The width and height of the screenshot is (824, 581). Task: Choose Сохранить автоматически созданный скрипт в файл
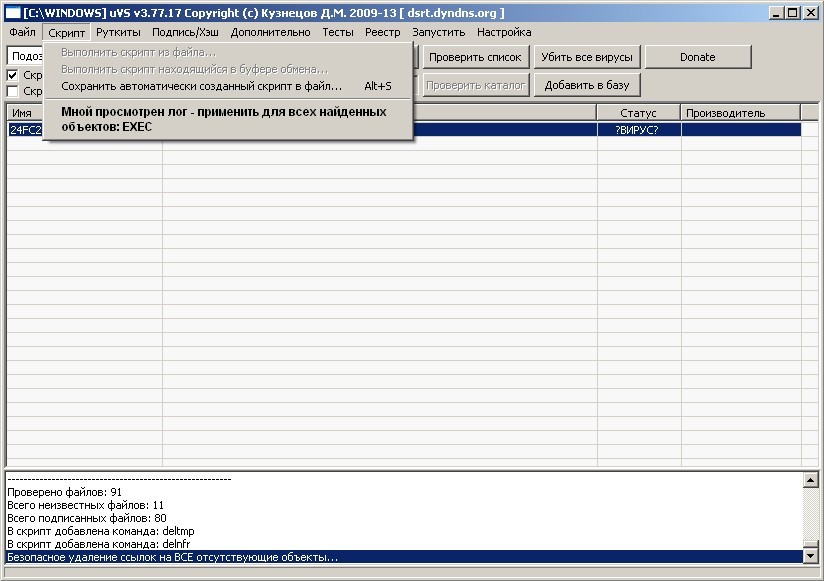pyautogui.click(x=227, y=86)
